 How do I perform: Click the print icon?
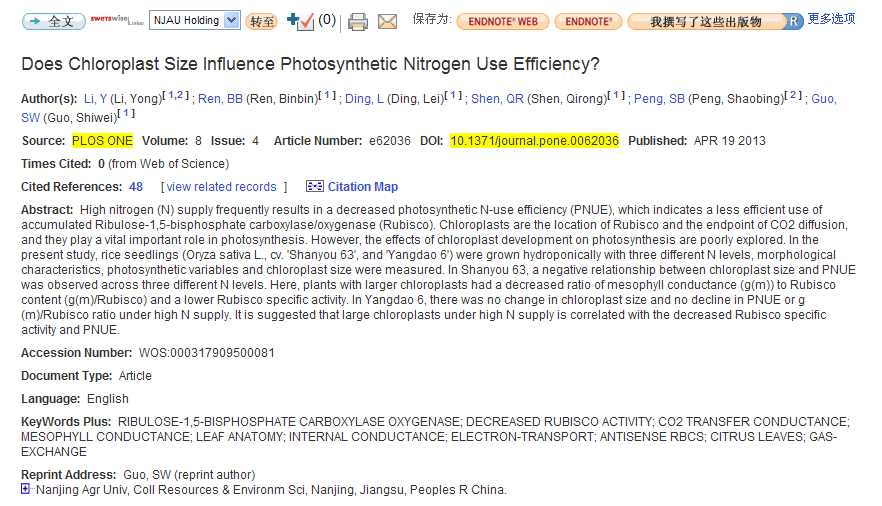358,21
